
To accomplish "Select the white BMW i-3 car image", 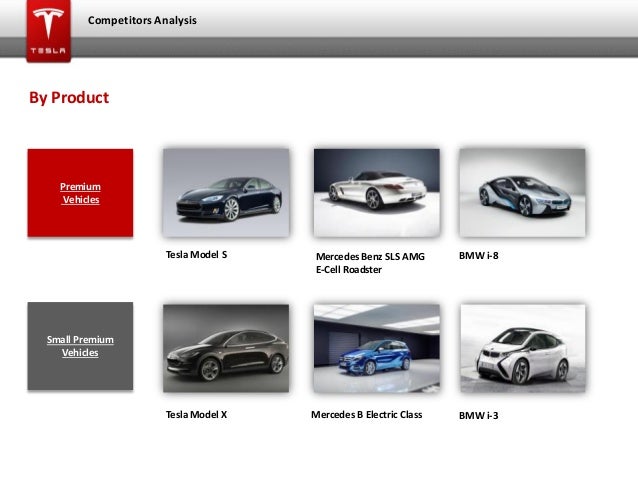I will point(521,348).
